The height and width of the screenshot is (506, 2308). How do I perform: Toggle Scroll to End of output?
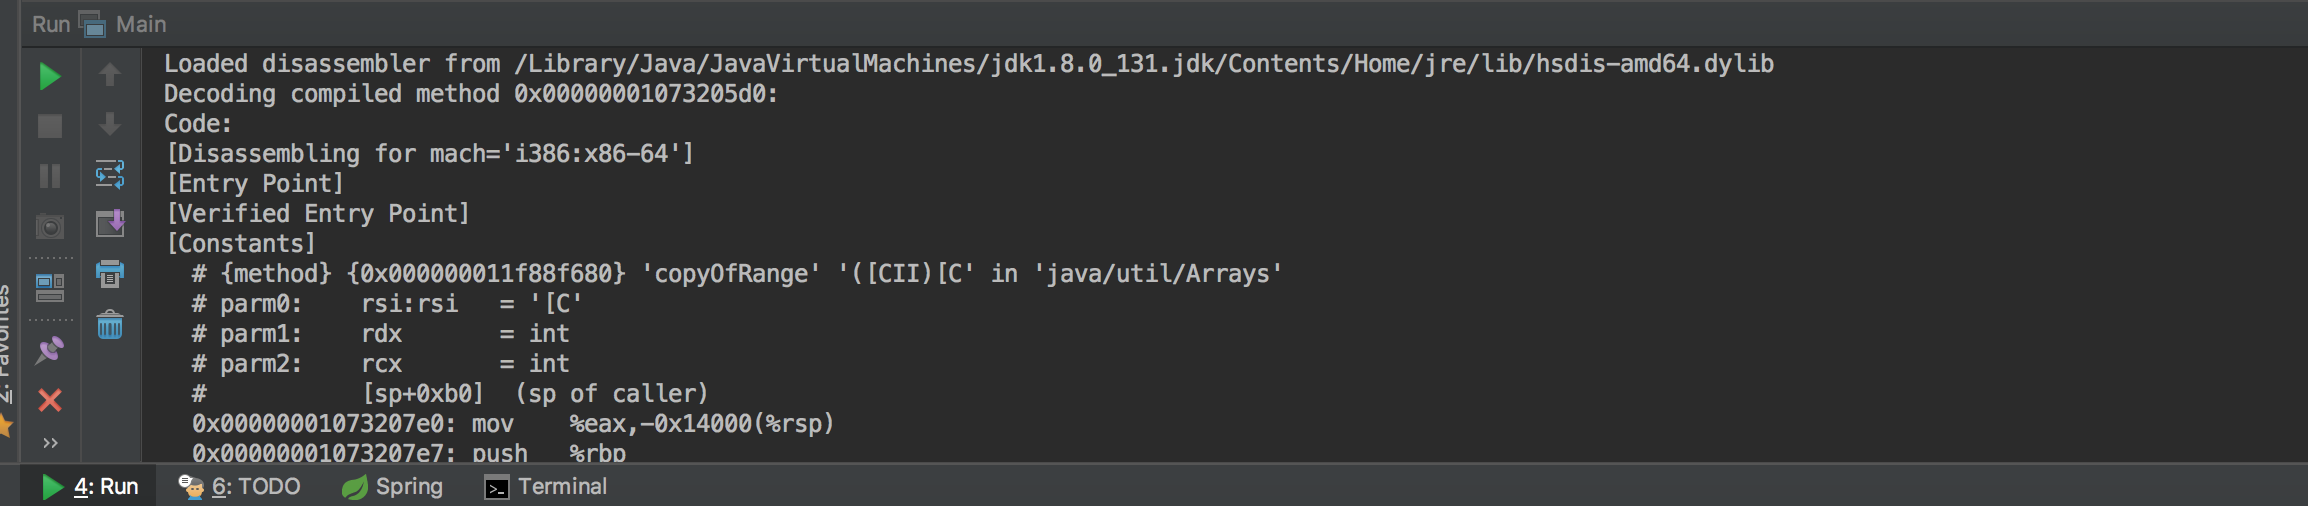110,223
